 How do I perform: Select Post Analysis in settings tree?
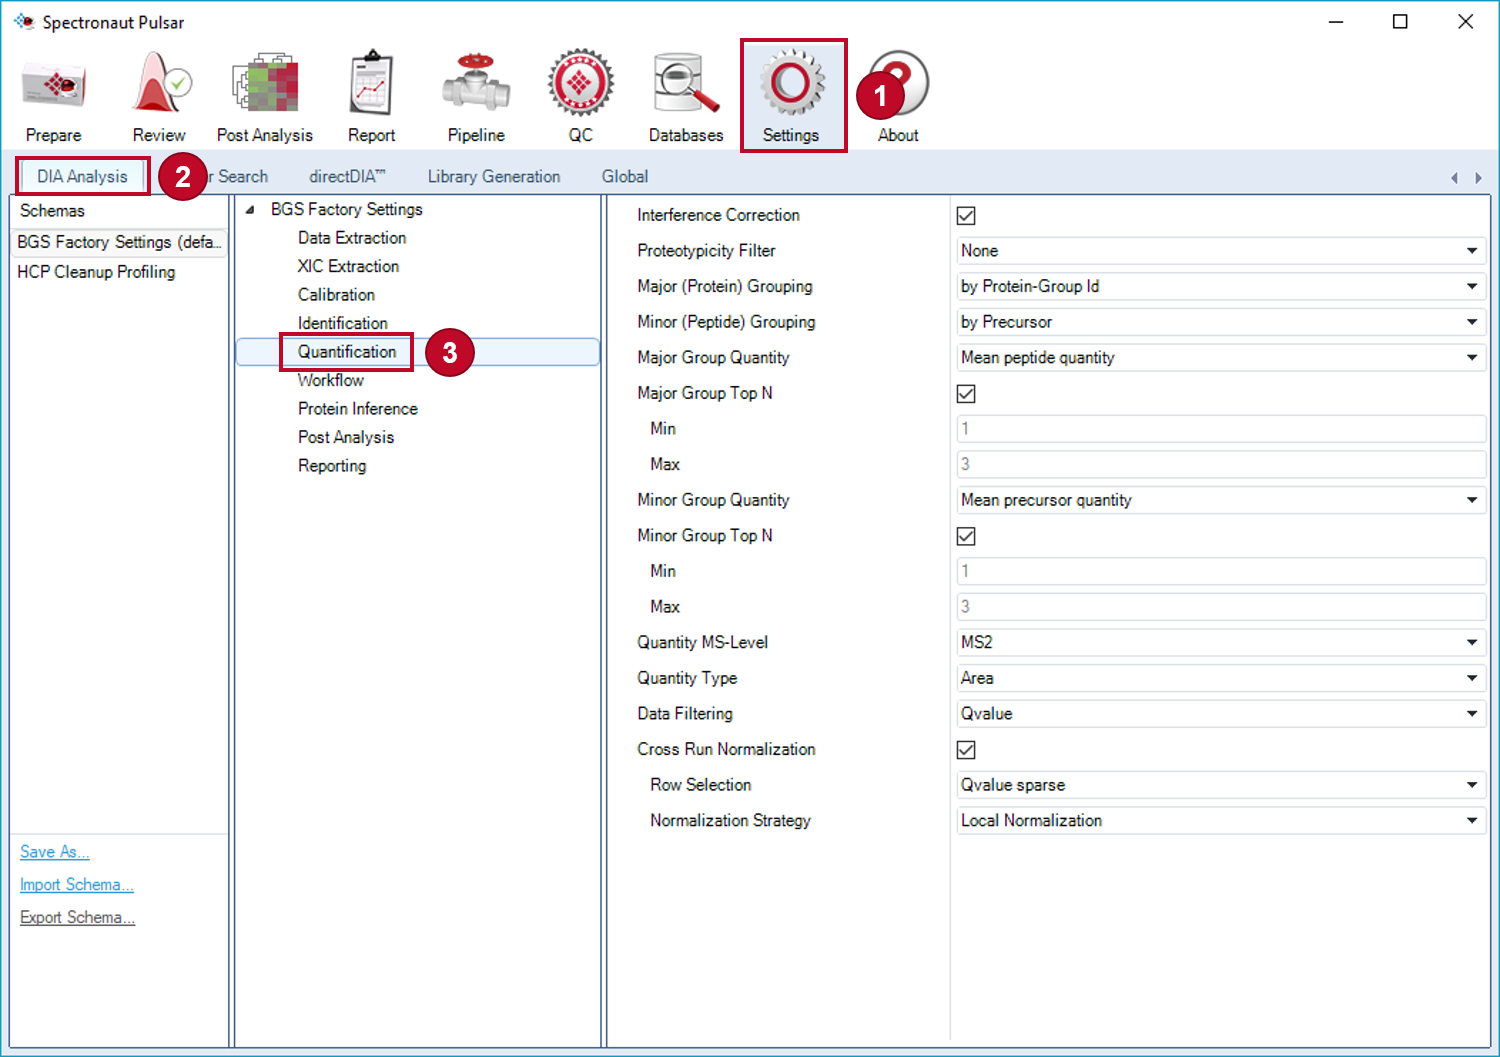tap(346, 437)
